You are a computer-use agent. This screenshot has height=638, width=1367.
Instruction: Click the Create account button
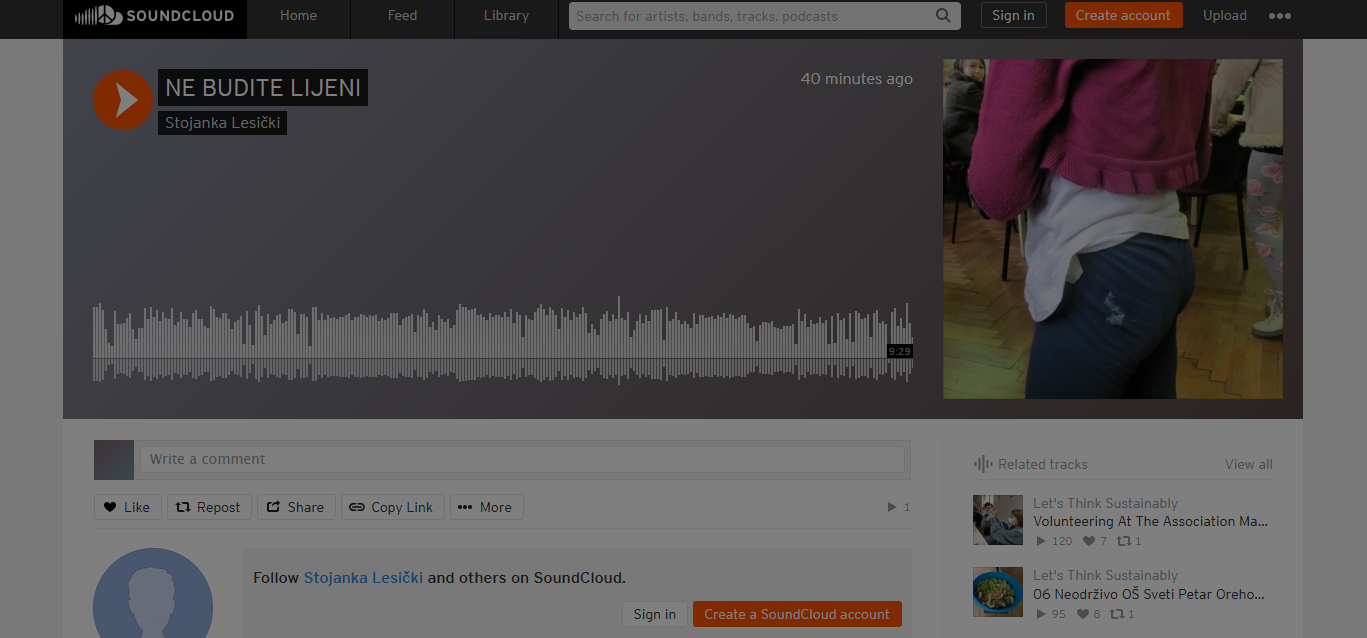pos(1123,15)
